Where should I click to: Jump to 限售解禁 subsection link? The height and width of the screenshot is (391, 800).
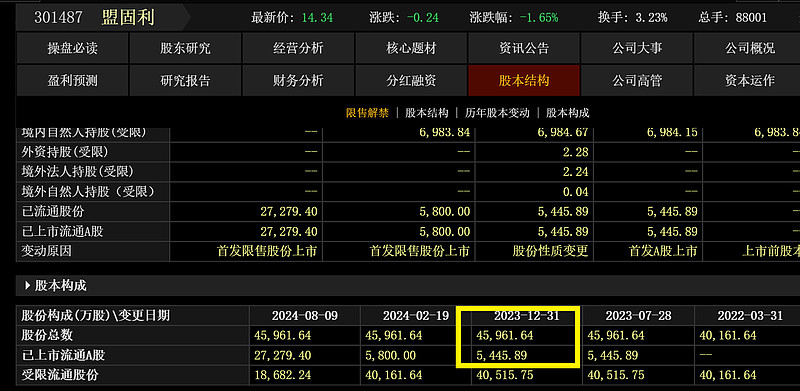click(367, 113)
